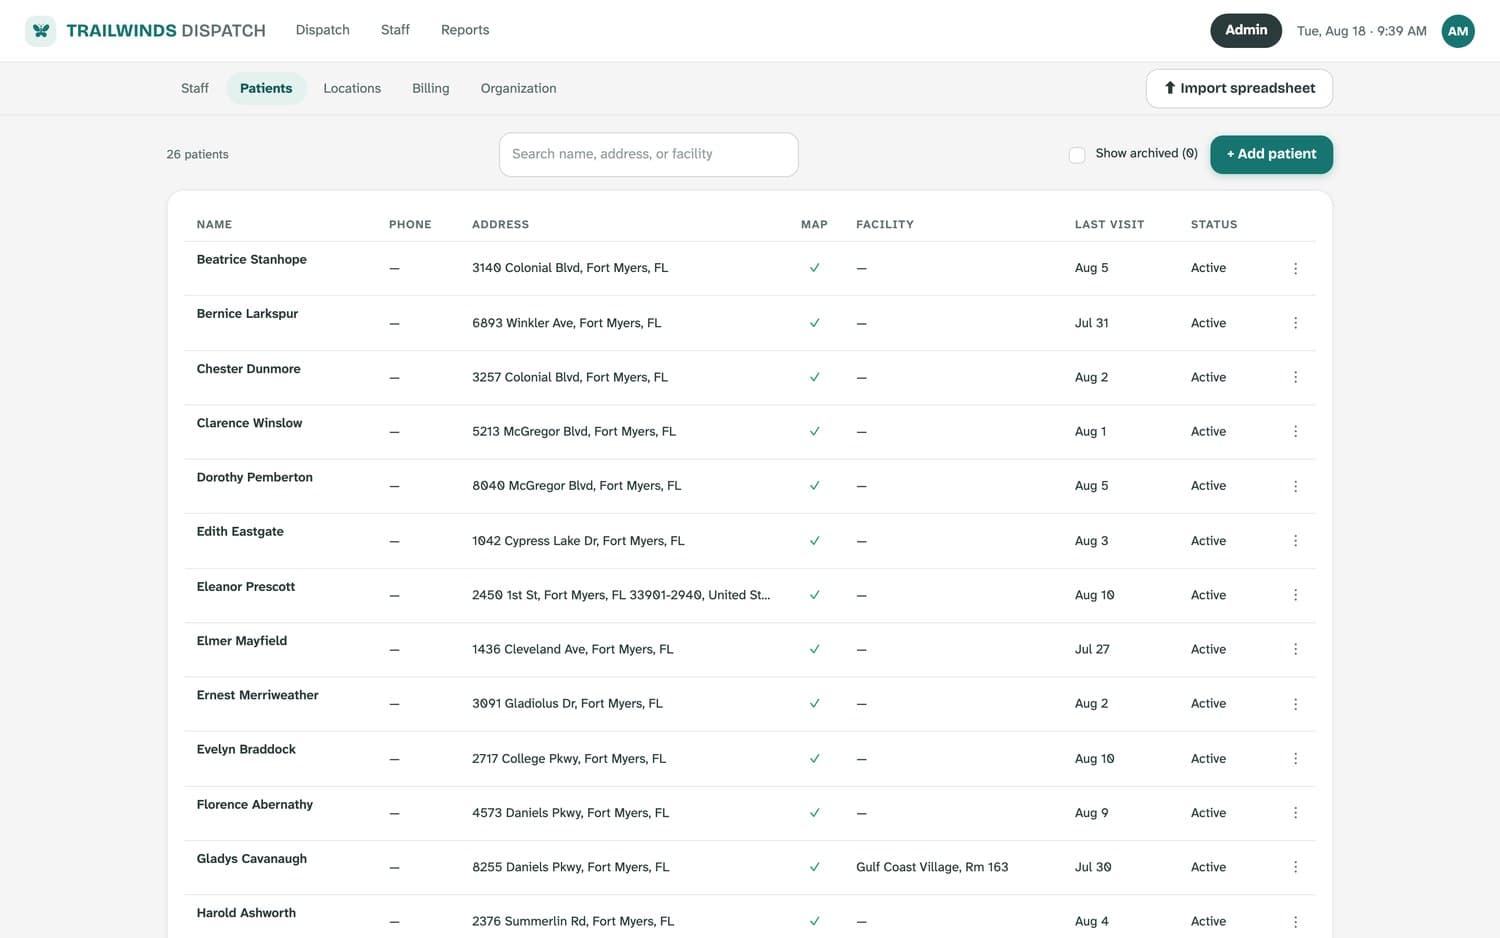This screenshot has height=938, width=1500.
Task: Open row menu for Dorothy Pemberton
Action: pyautogui.click(x=1295, y=486)
